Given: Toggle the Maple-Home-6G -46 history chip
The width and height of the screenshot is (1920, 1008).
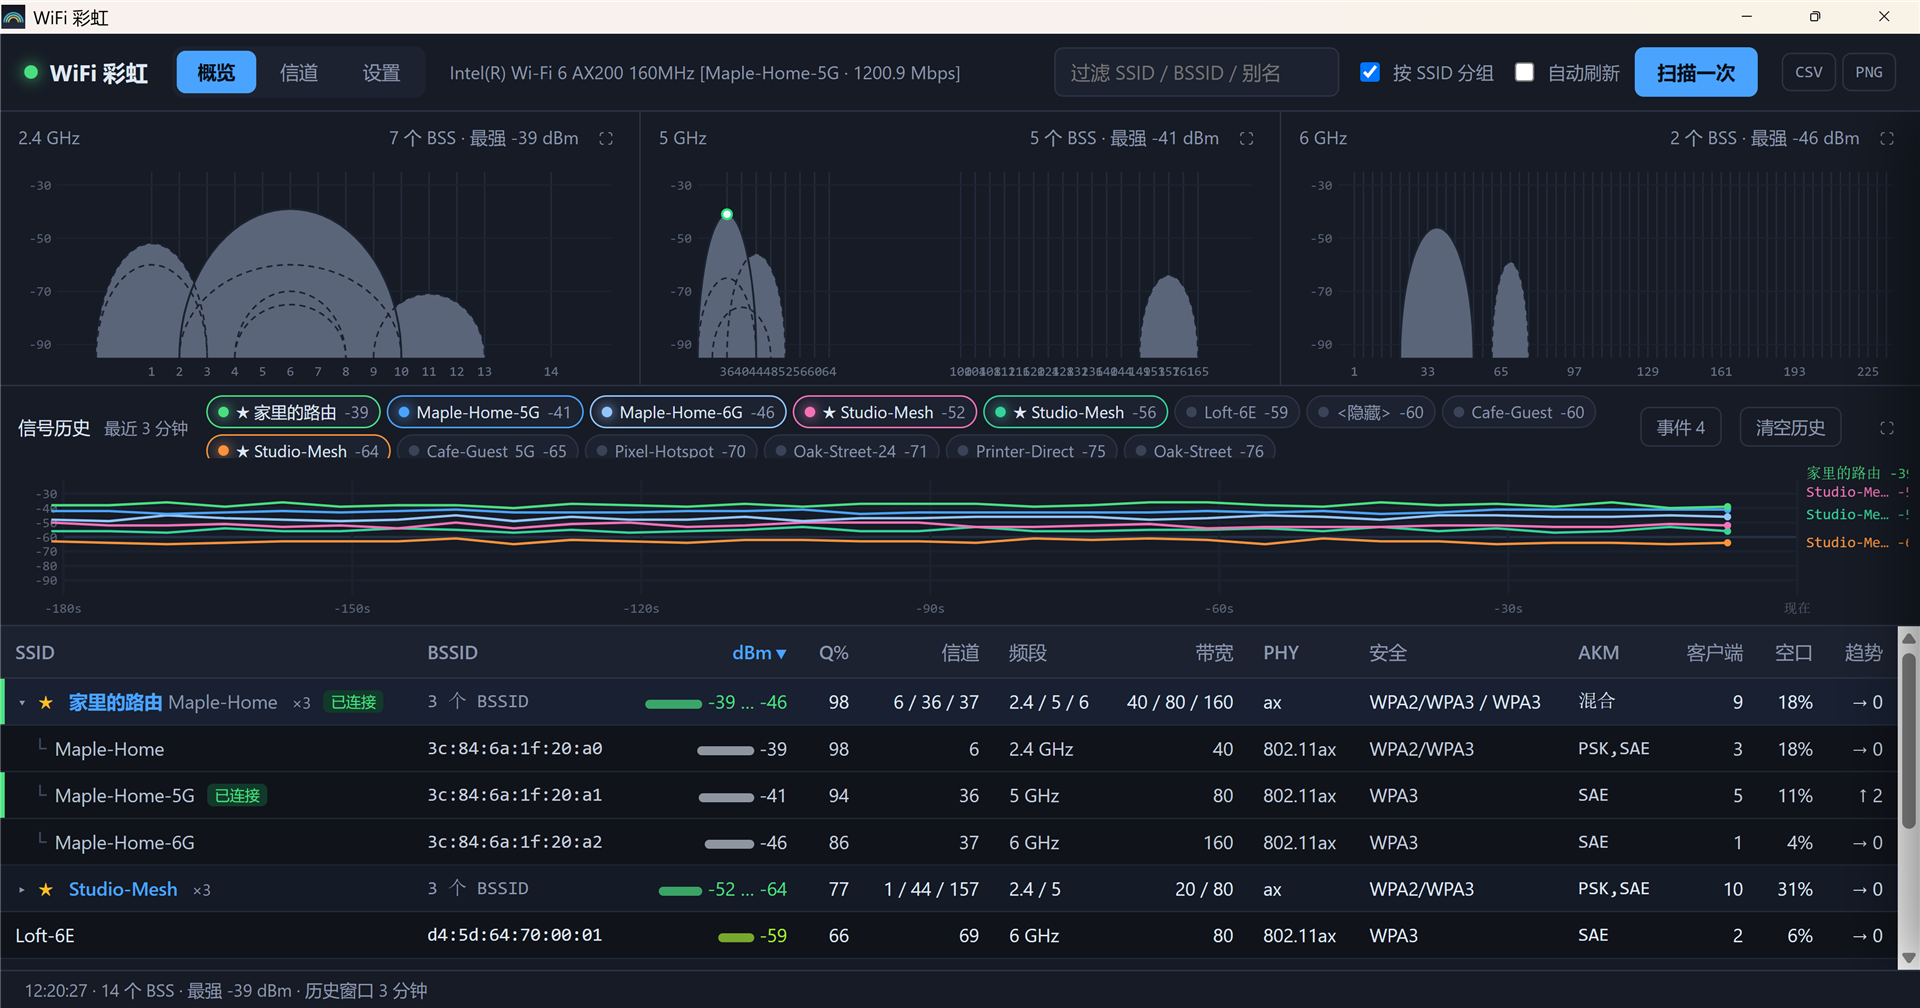Looking at the screenshot, I should point(687,412).
